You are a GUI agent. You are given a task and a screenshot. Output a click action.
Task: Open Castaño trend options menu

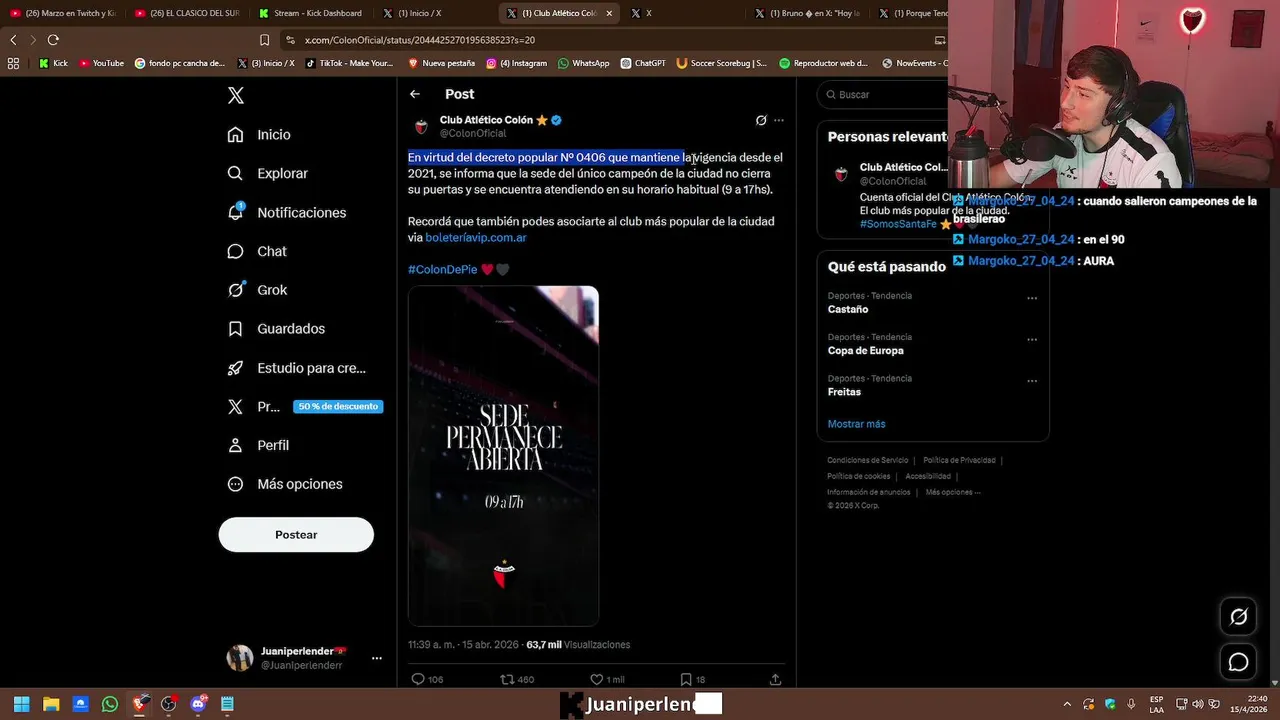[1032, 298]
